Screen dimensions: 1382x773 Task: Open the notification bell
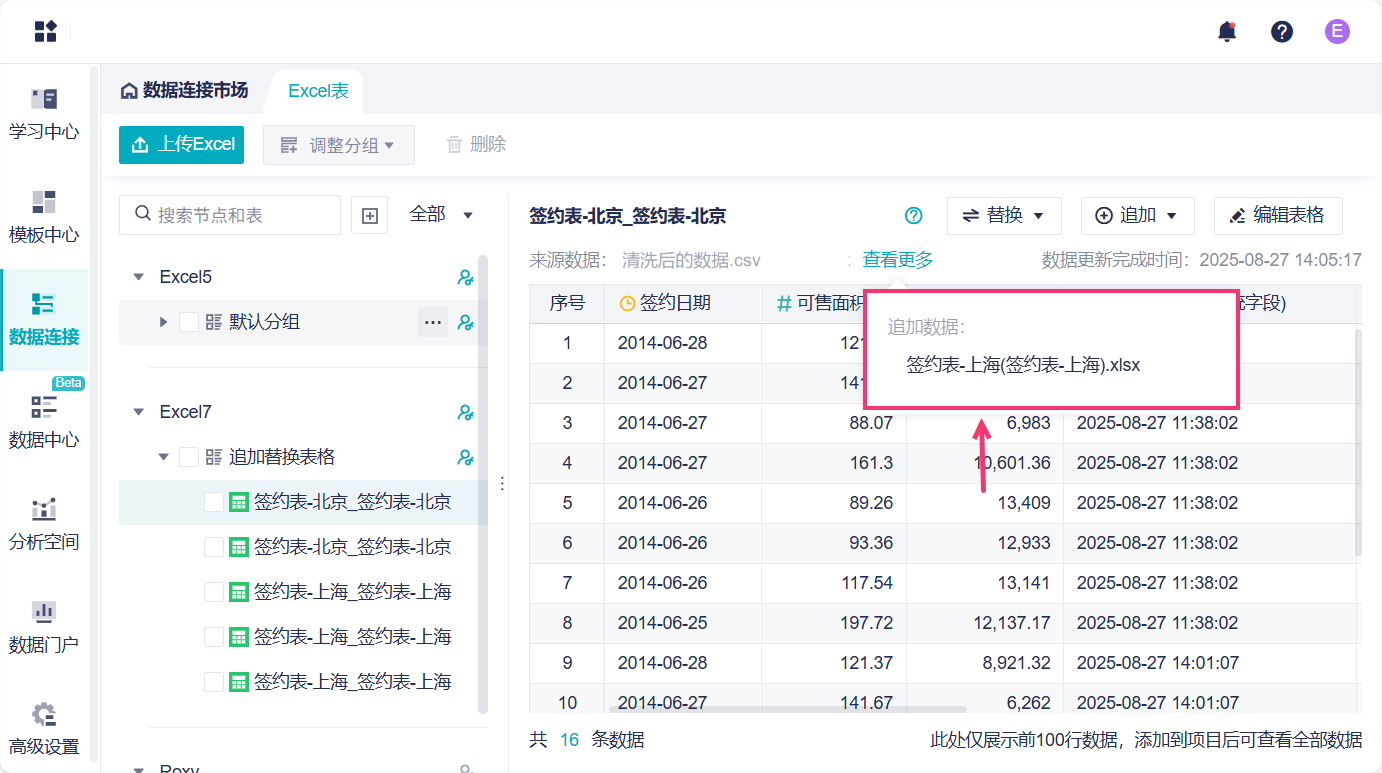coord(1227,31)
